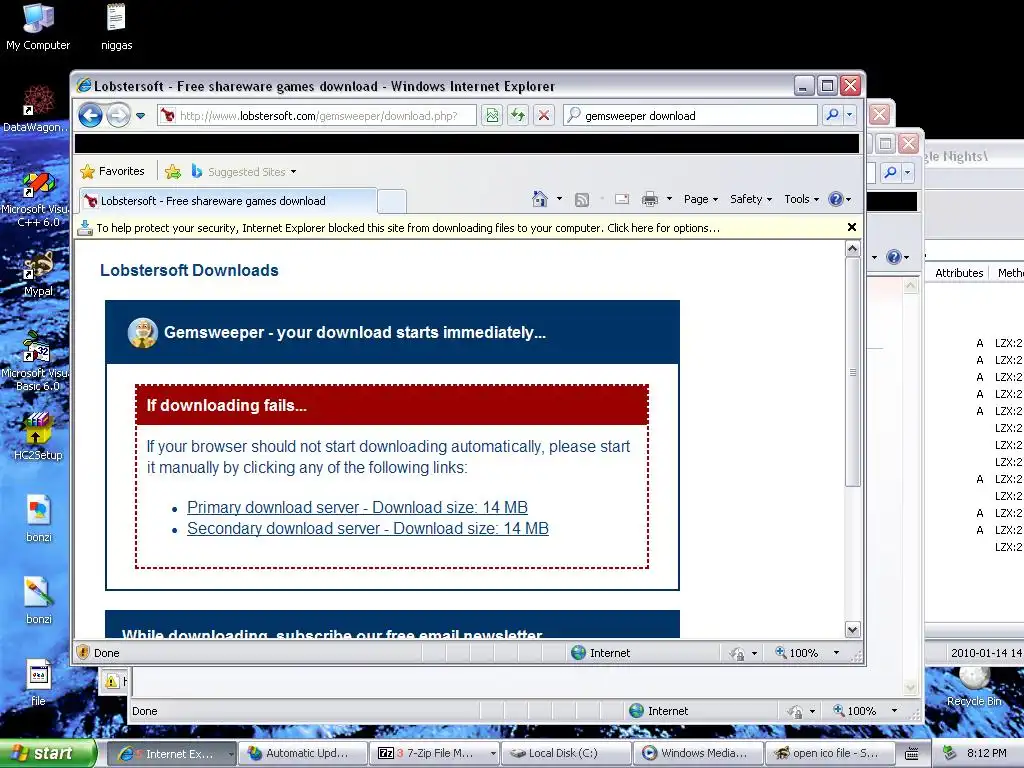Refresh the Lobstersoft page
The image size is (1024, 768).
coord(518,116)
